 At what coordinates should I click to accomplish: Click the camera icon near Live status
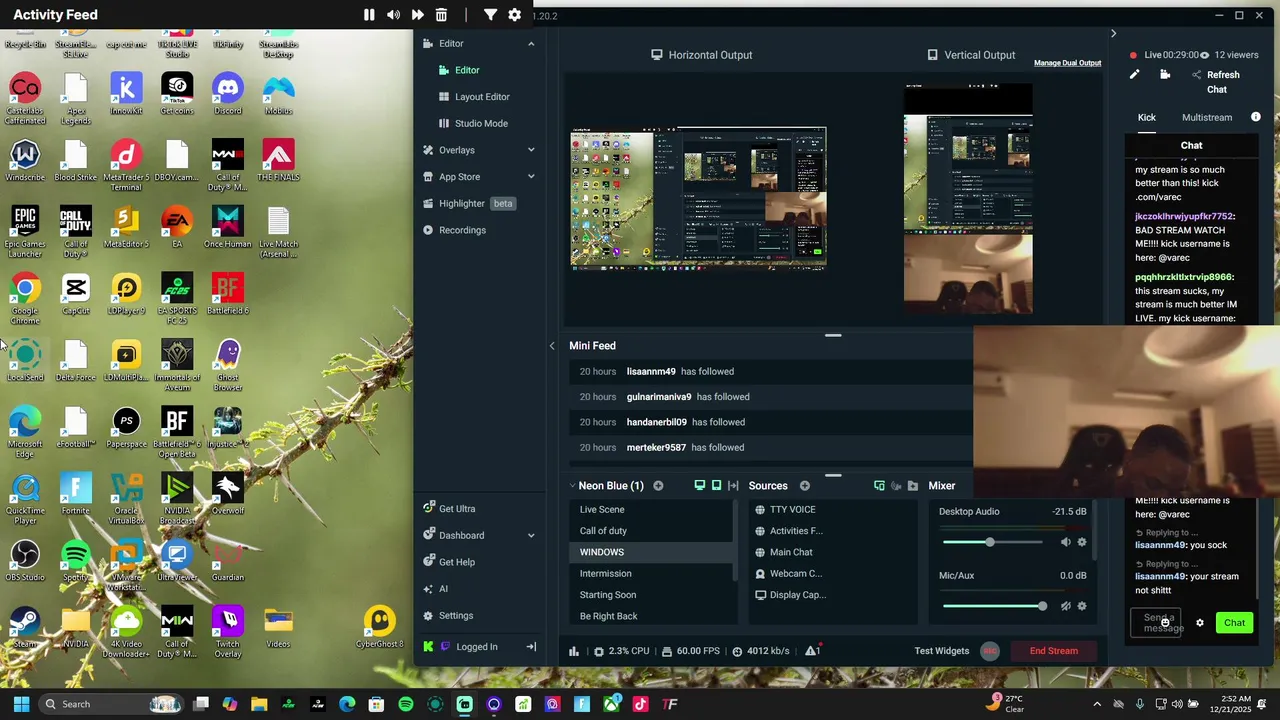(x=1165, y=75)
